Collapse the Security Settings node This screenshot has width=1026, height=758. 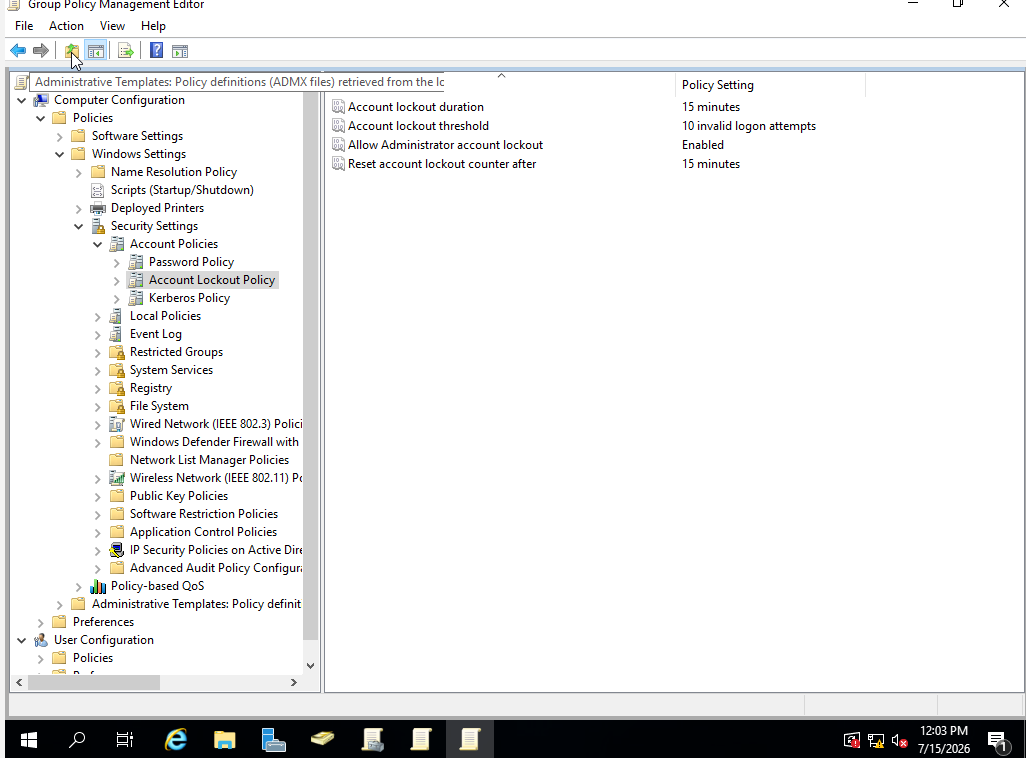click(79, 226)
